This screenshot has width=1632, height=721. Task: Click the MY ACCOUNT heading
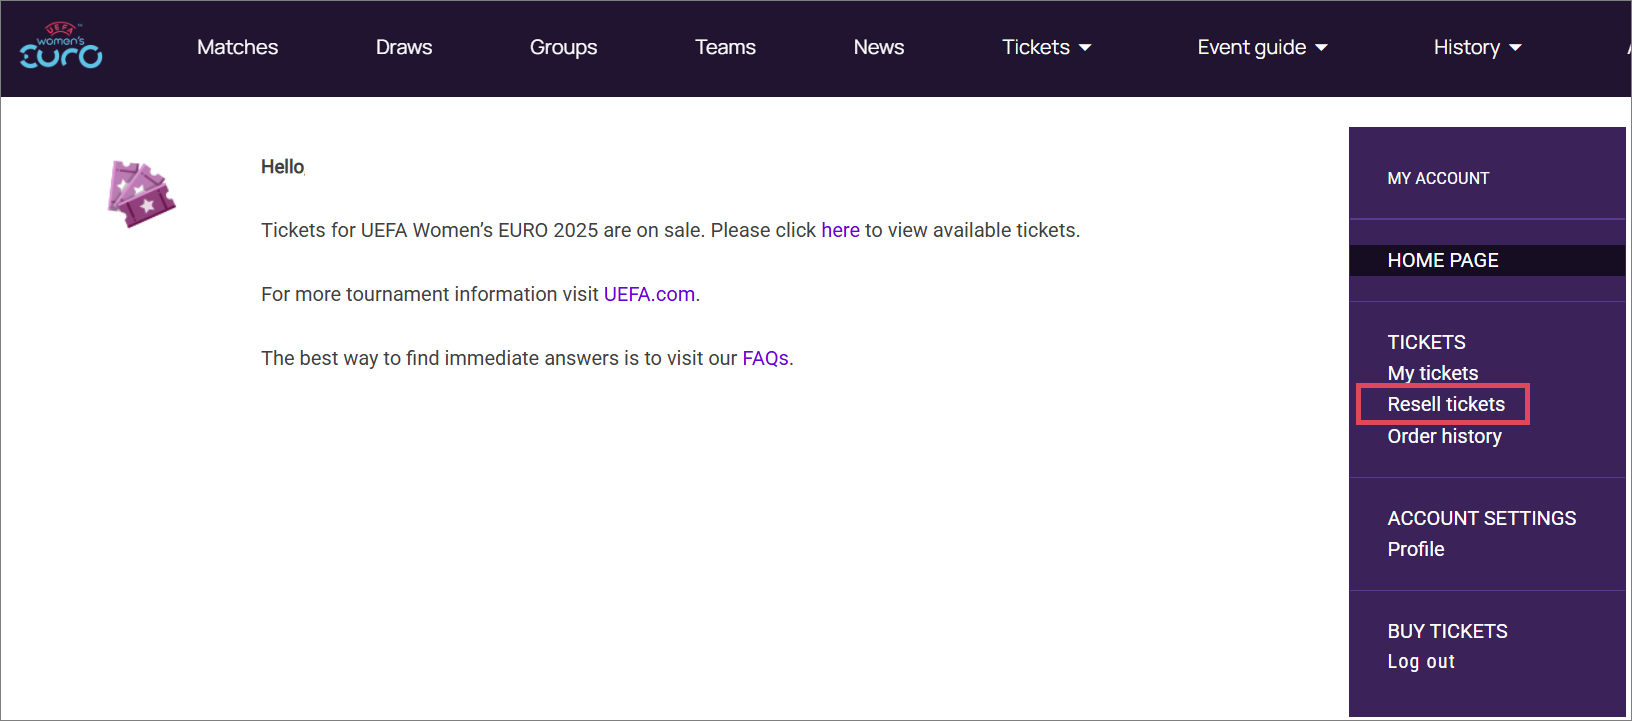tap(1438, 178)
